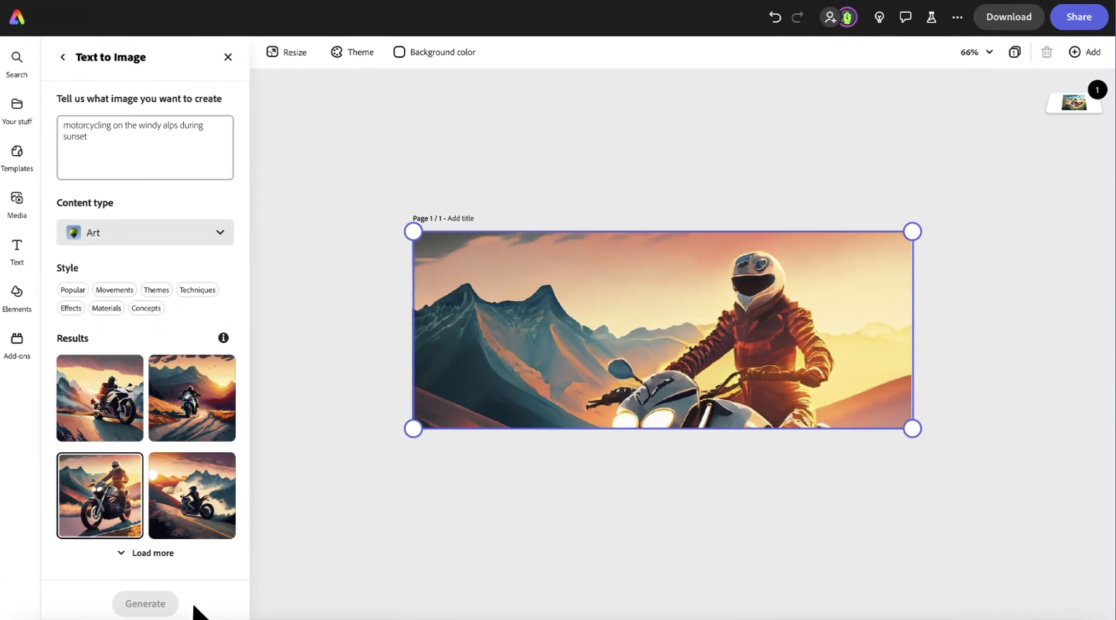Edit the image prompt text field
Screen dimensions: 1116x620
click(145, 147)
